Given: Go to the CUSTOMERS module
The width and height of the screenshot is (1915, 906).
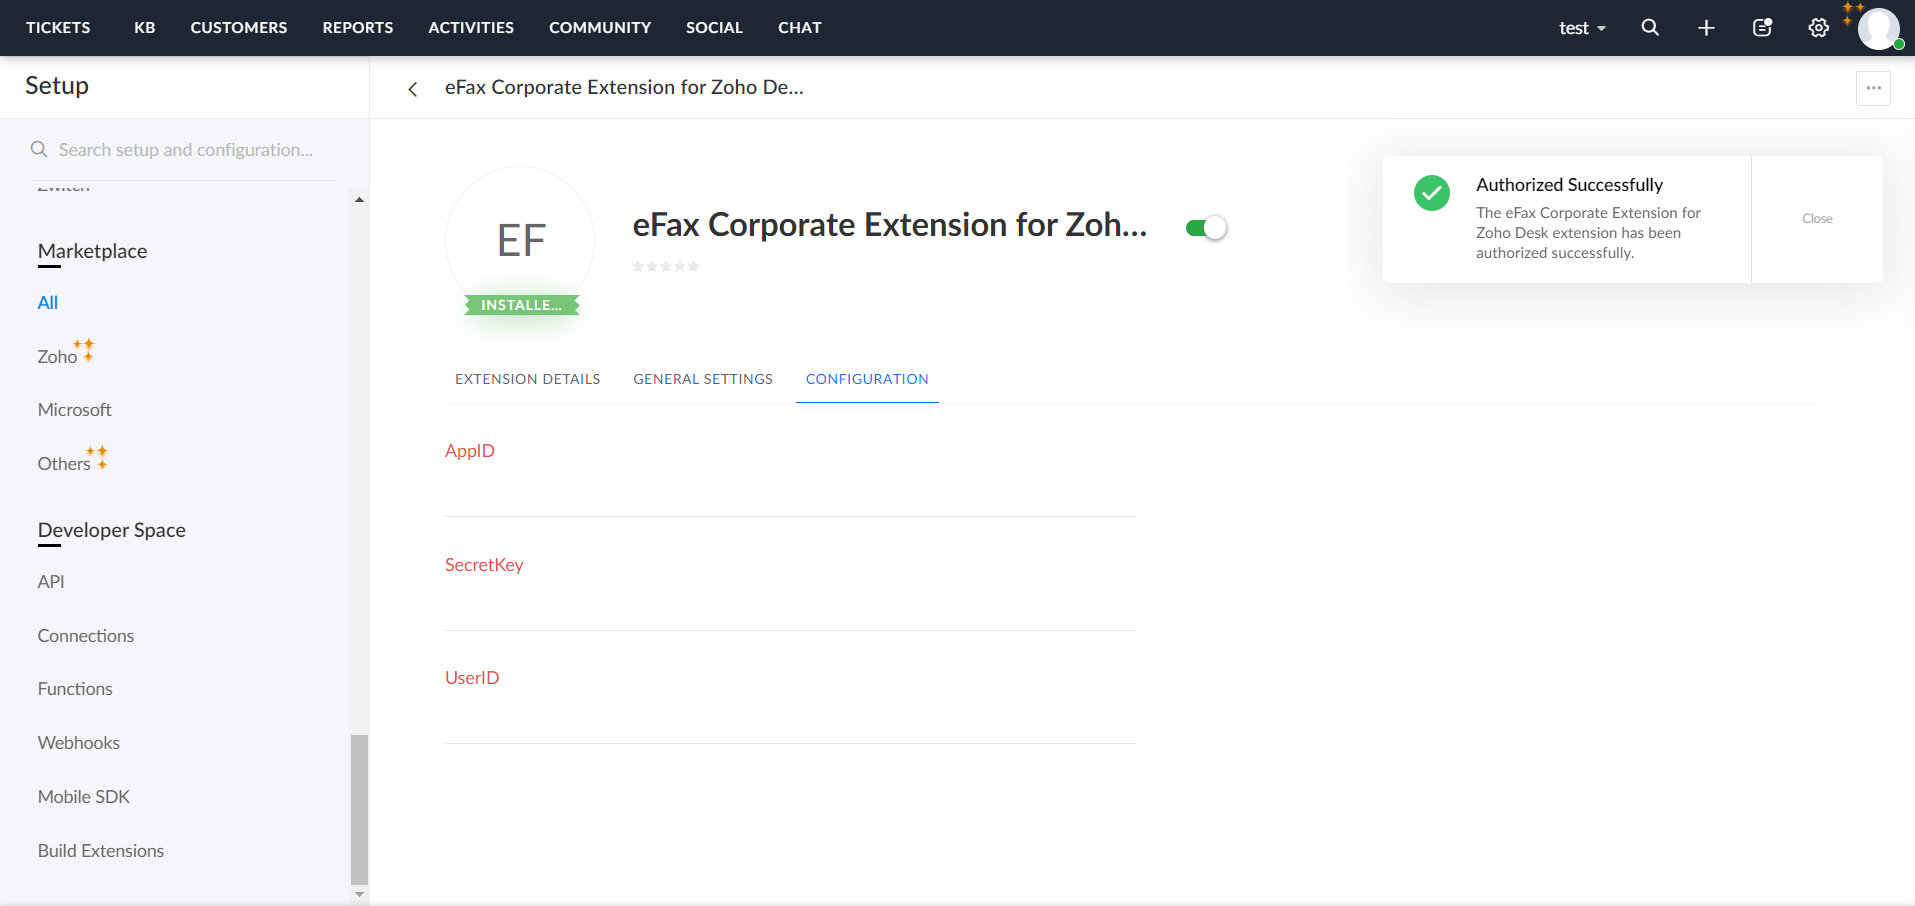Looking at the screenshot, I should point(239,28).
